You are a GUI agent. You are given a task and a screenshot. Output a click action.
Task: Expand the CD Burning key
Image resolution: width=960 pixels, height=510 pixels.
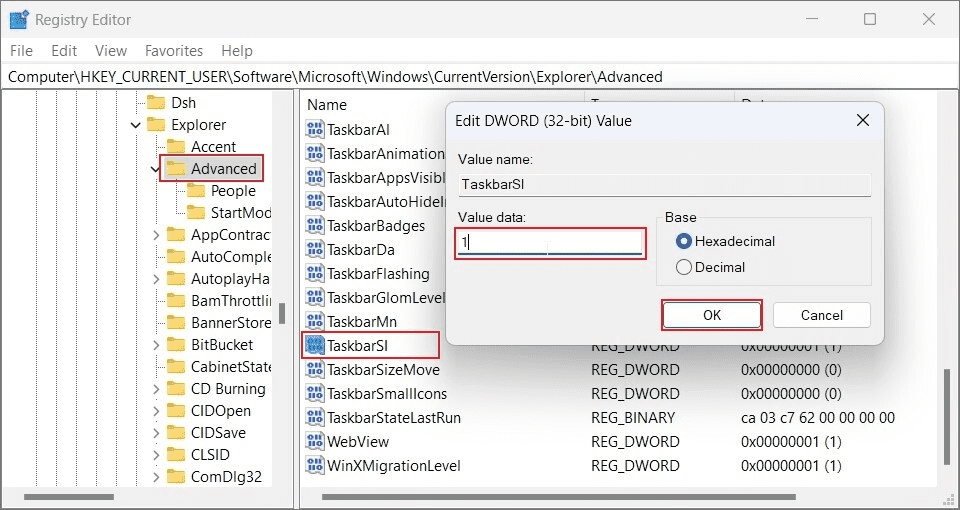[156, 389]
